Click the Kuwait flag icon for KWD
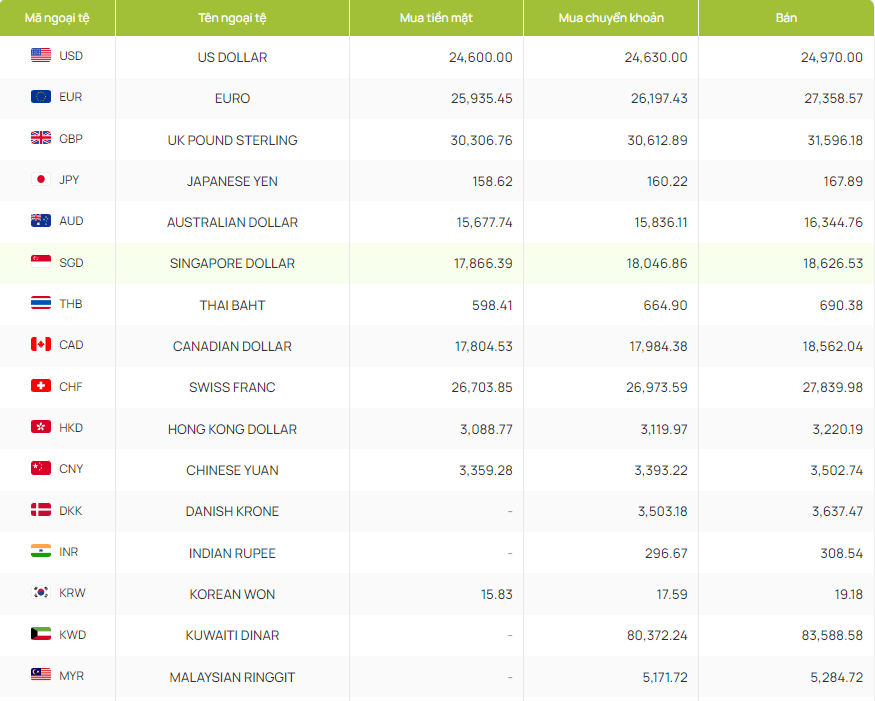 (41, 634)
